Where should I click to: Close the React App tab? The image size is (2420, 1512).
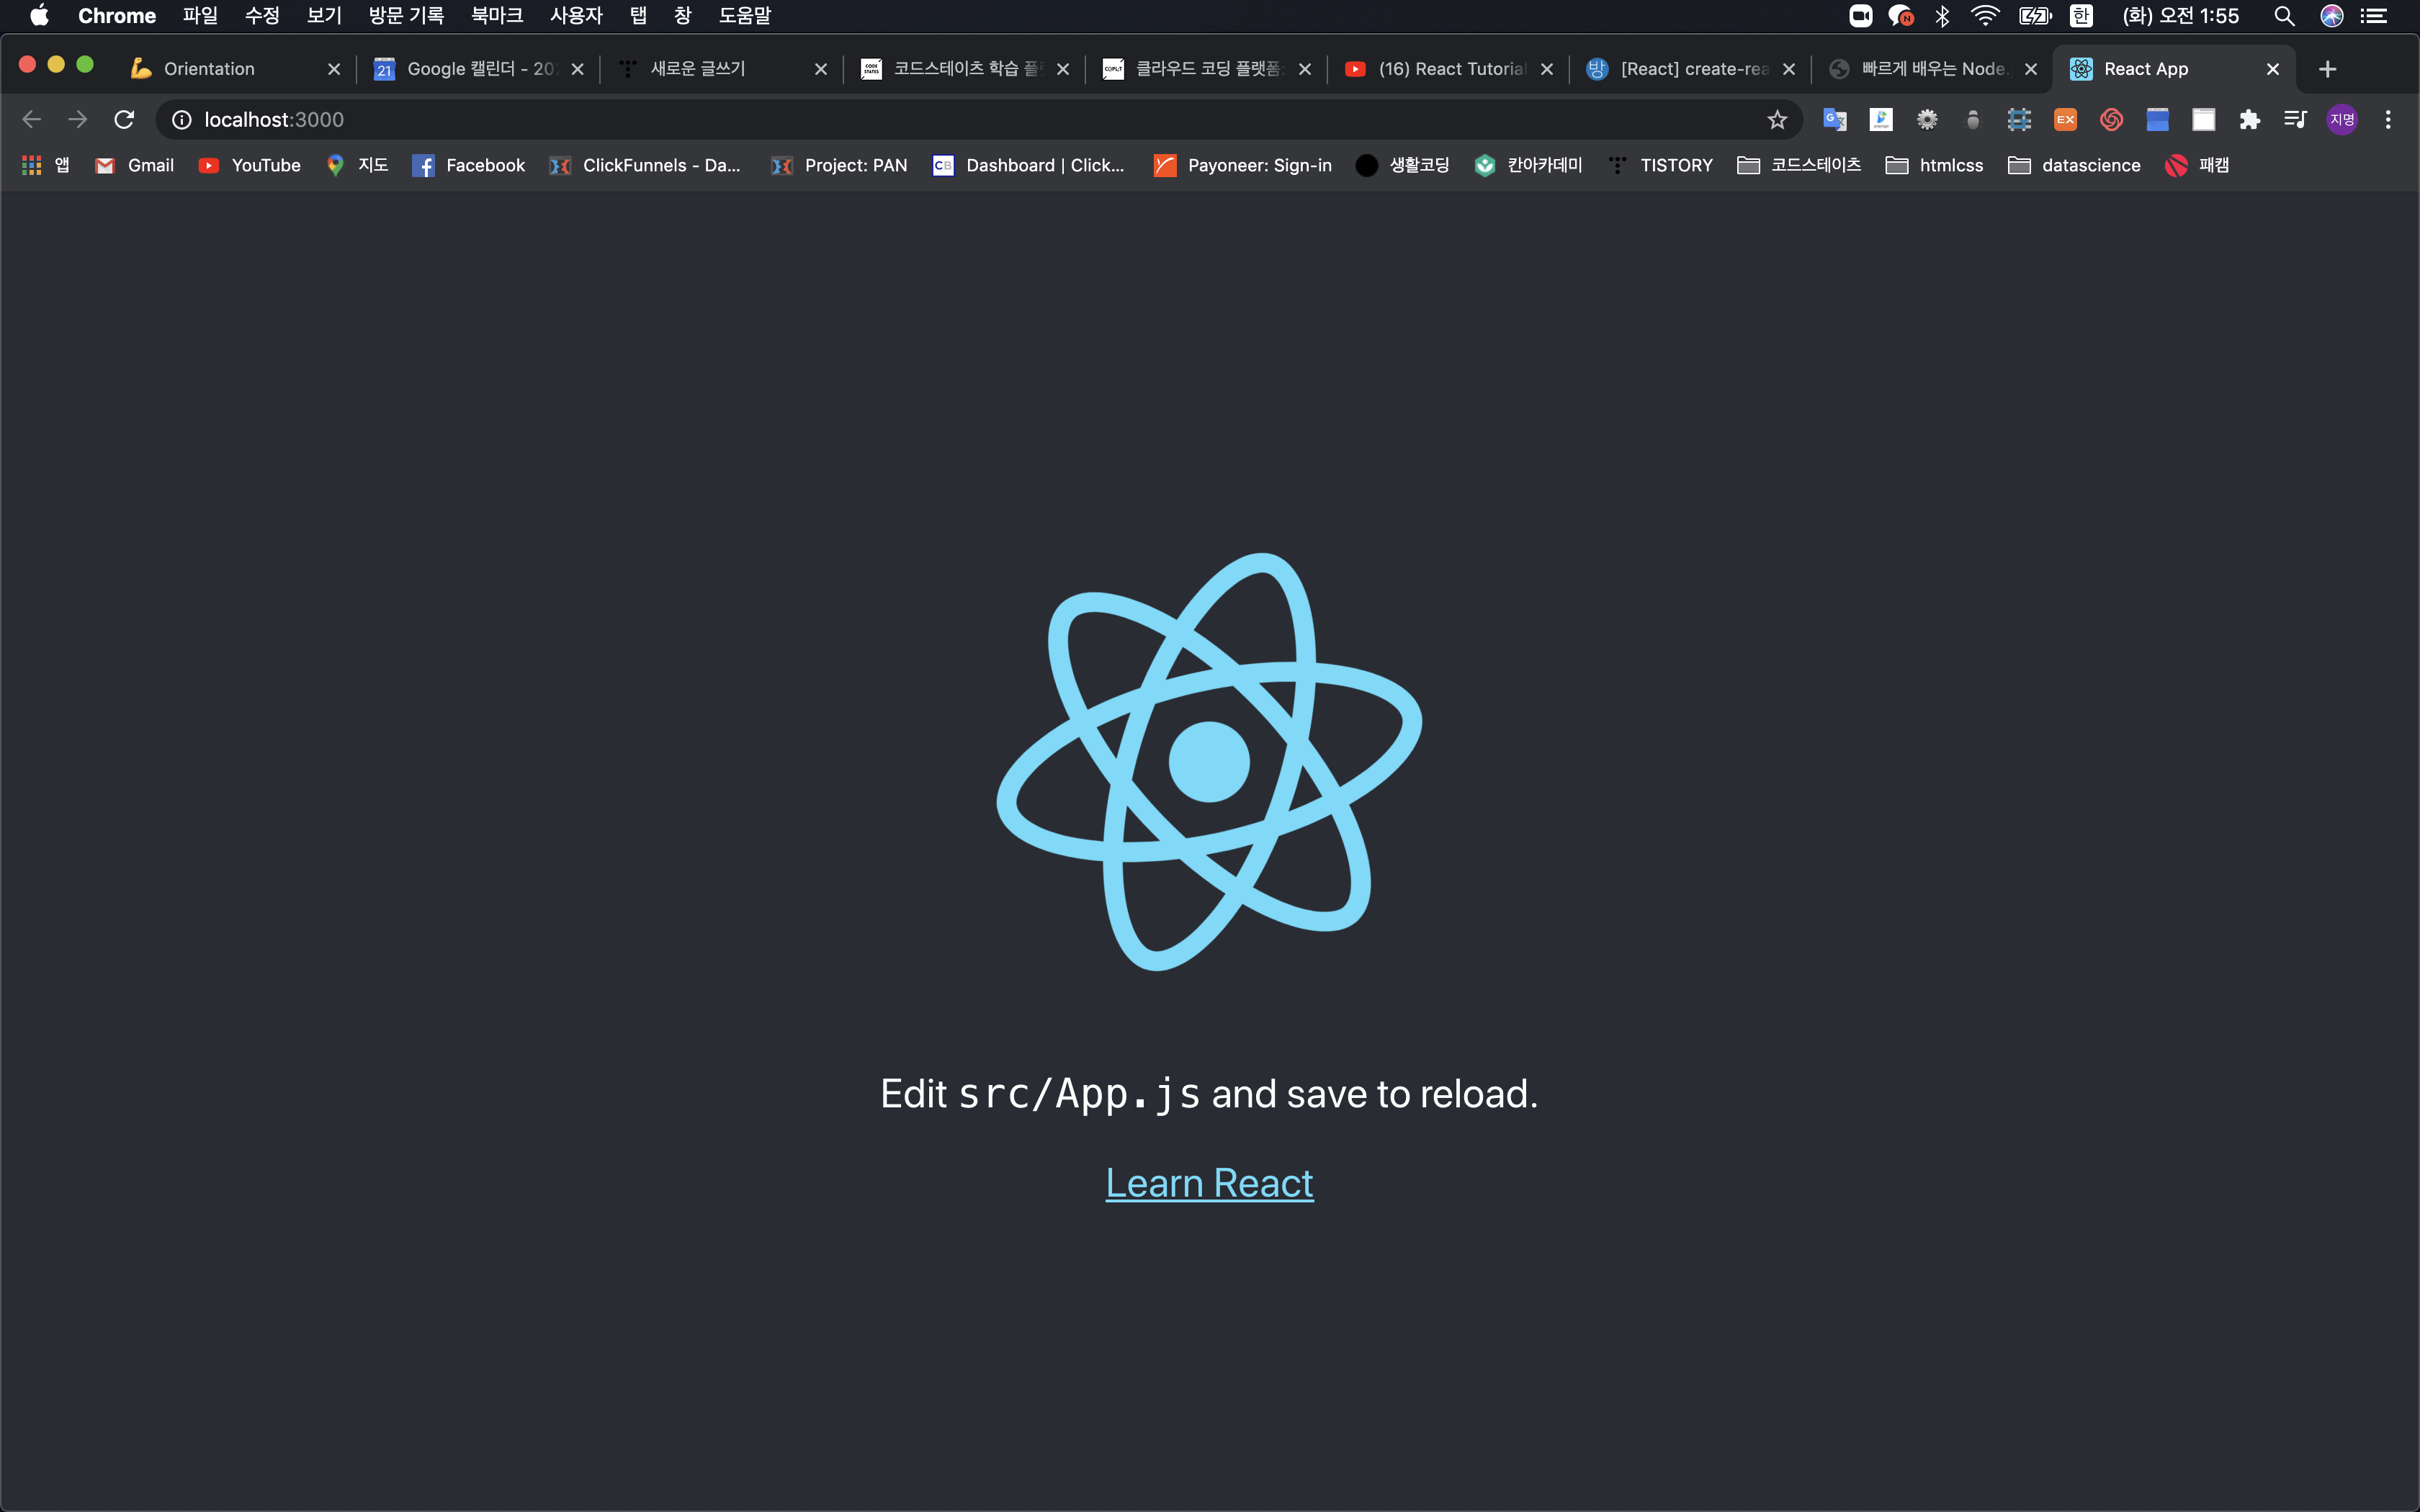pos(2273,69)
